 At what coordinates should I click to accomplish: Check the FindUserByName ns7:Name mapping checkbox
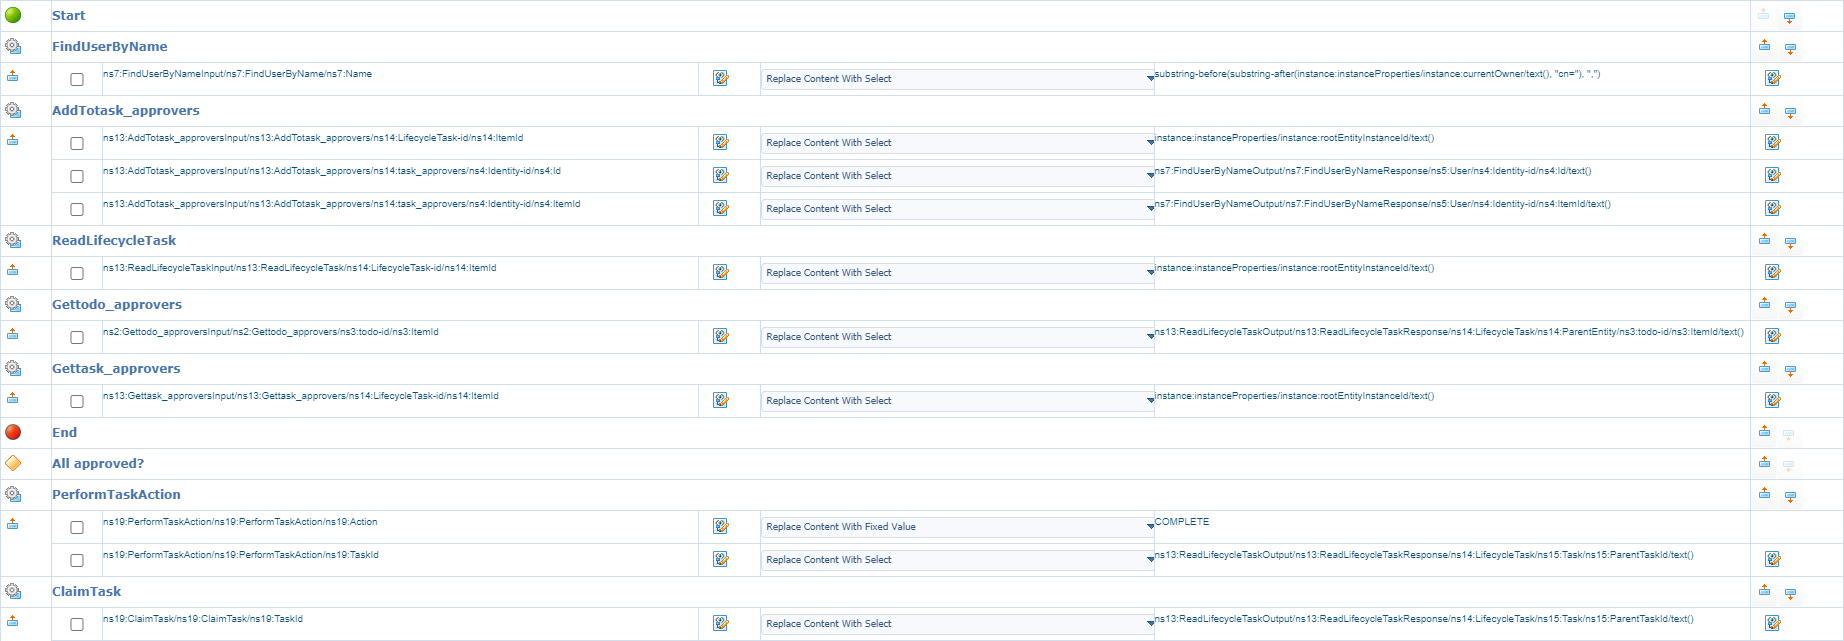point(77,79)
